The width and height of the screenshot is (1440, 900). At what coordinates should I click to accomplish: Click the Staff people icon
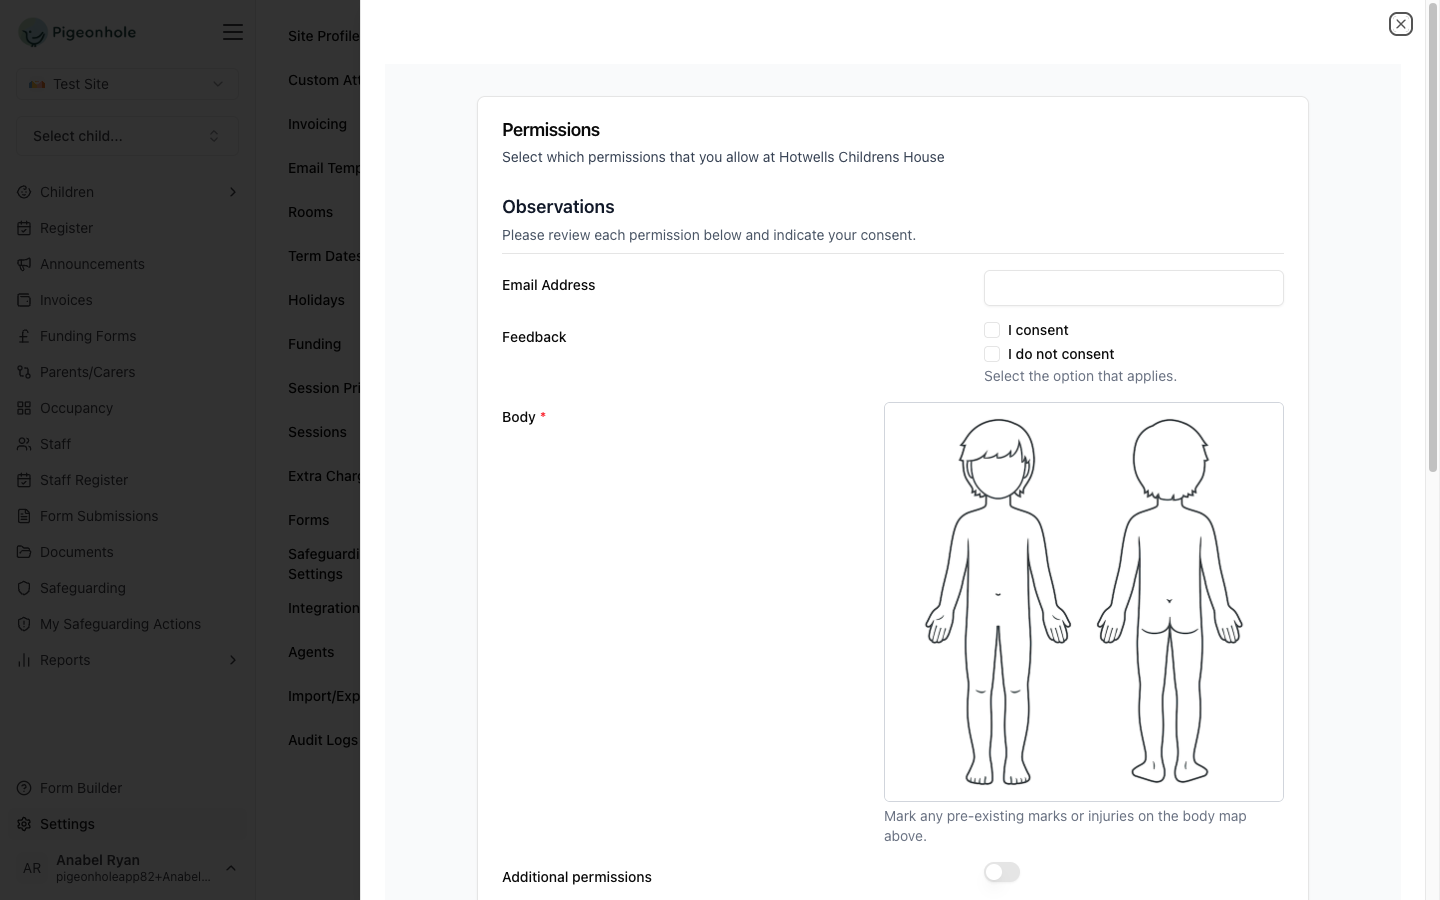point(24,444)
